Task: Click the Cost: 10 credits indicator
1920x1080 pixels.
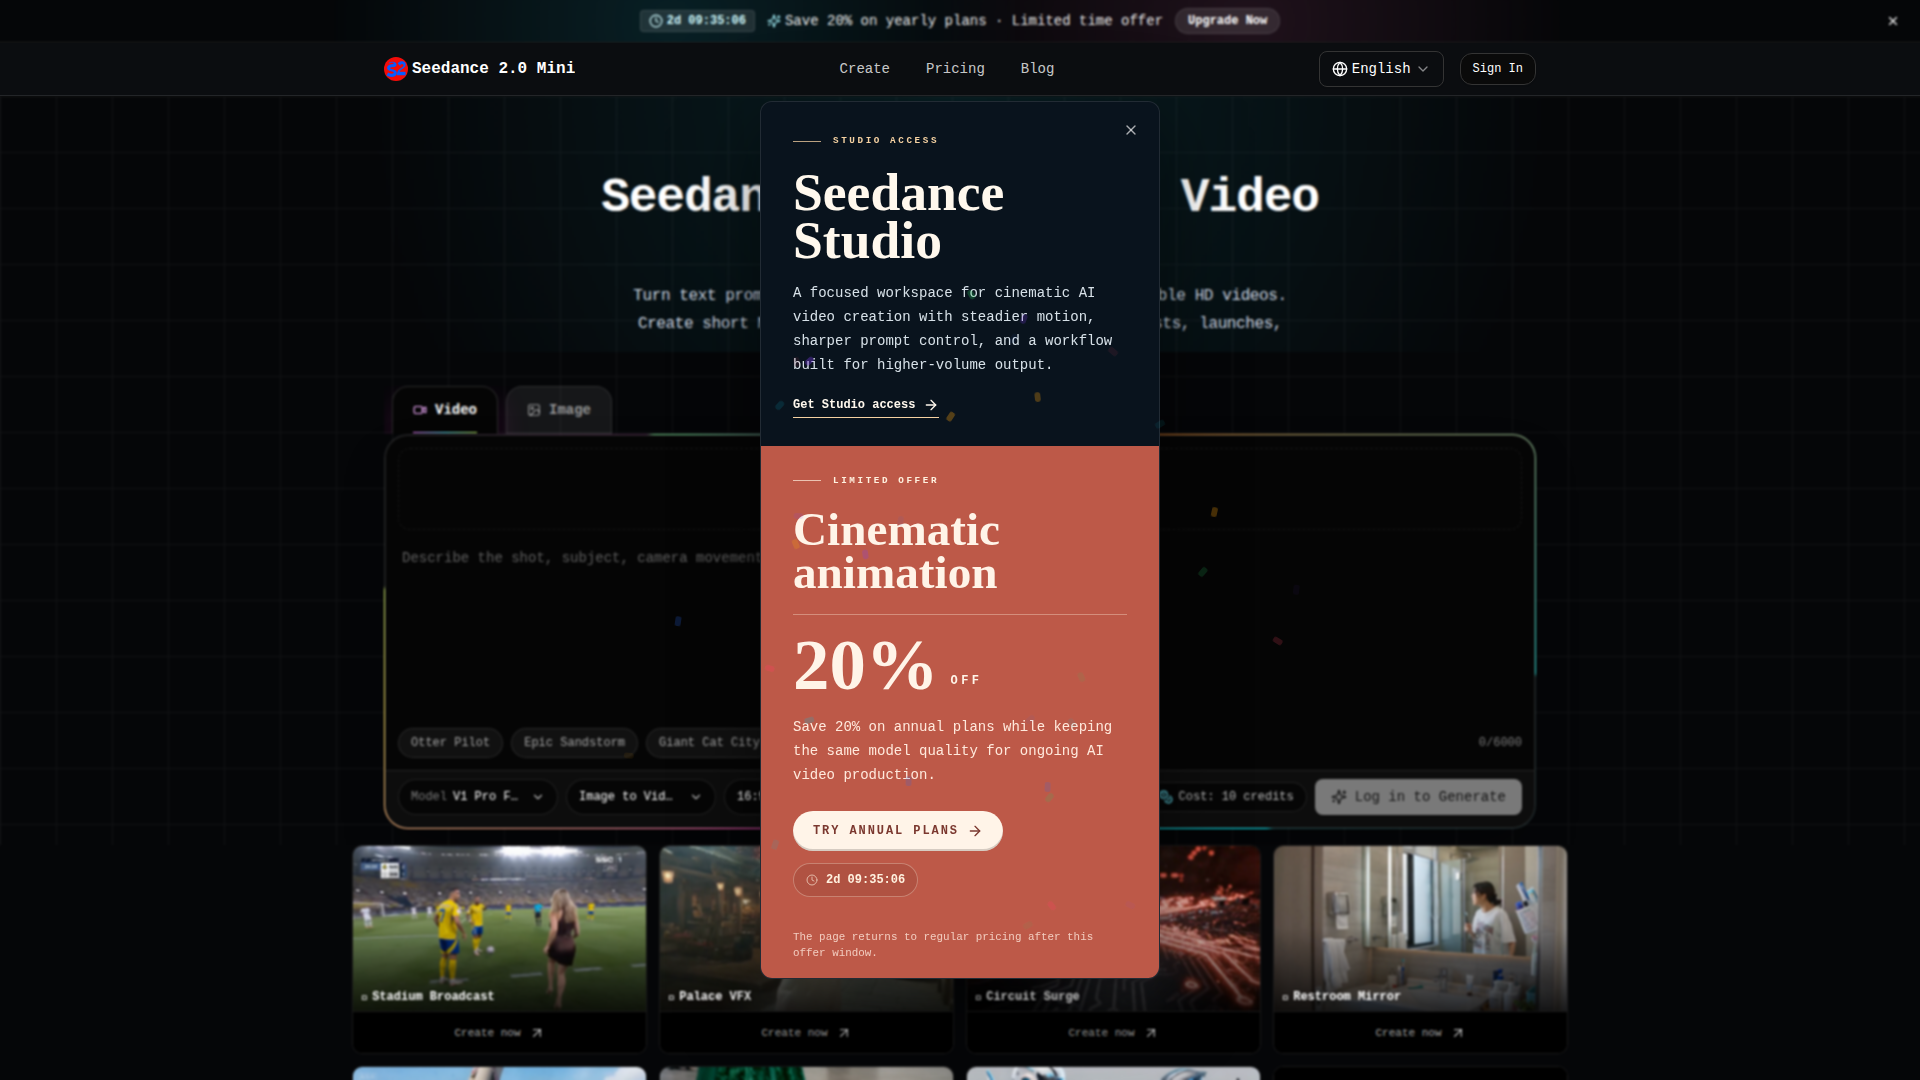Action: tap(1231, 797)
